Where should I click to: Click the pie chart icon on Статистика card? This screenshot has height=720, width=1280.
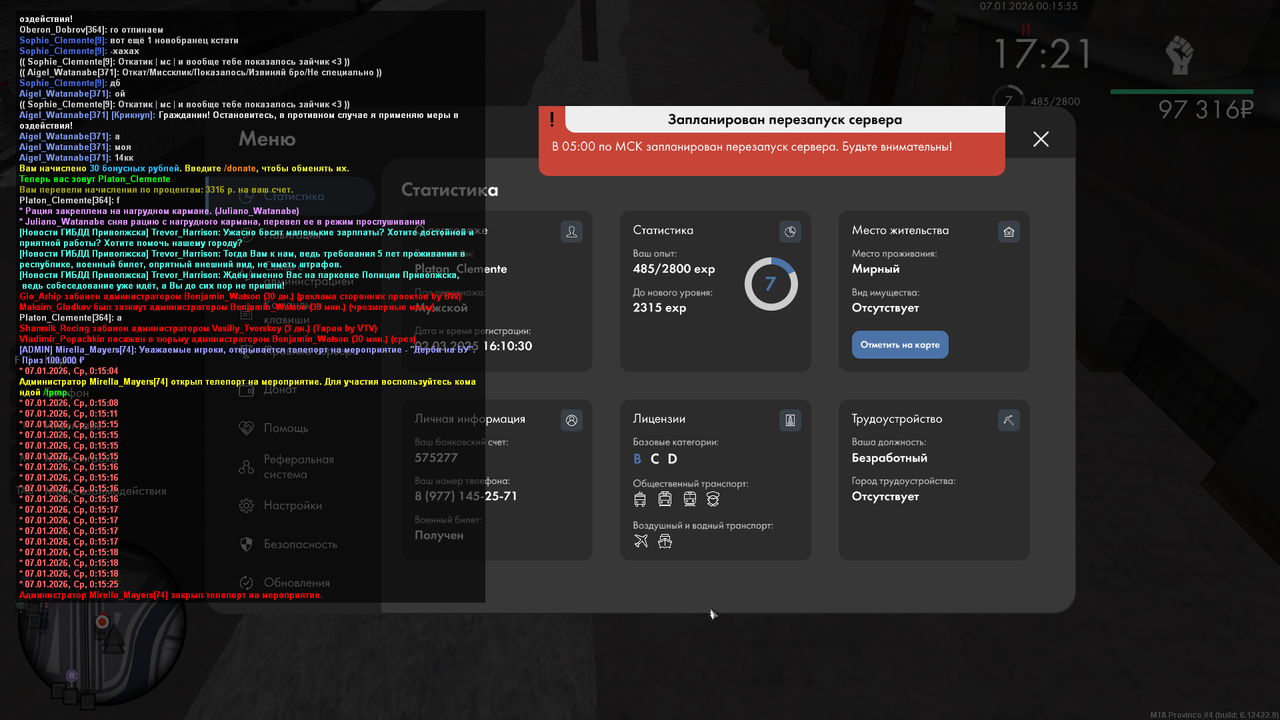[790, 231]
